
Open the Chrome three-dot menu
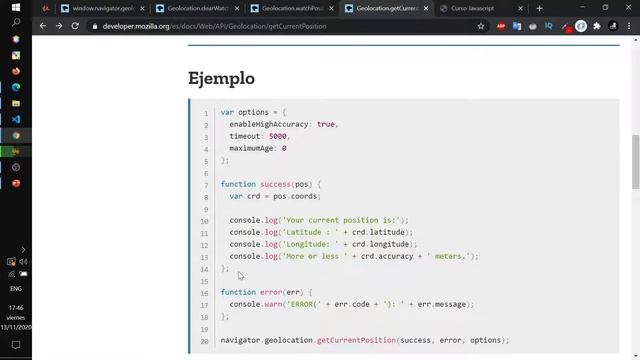(x=629, y=26)
